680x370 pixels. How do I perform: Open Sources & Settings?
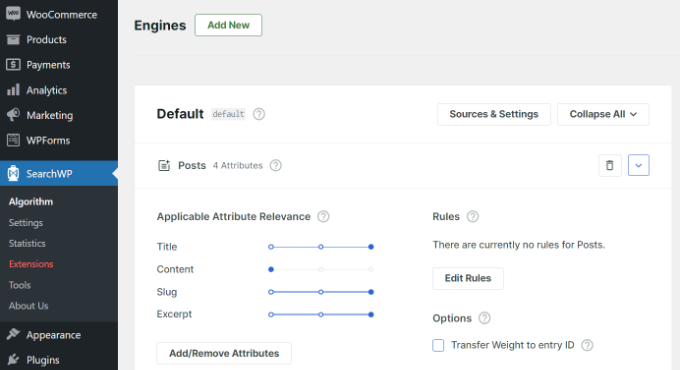[494, 114]
